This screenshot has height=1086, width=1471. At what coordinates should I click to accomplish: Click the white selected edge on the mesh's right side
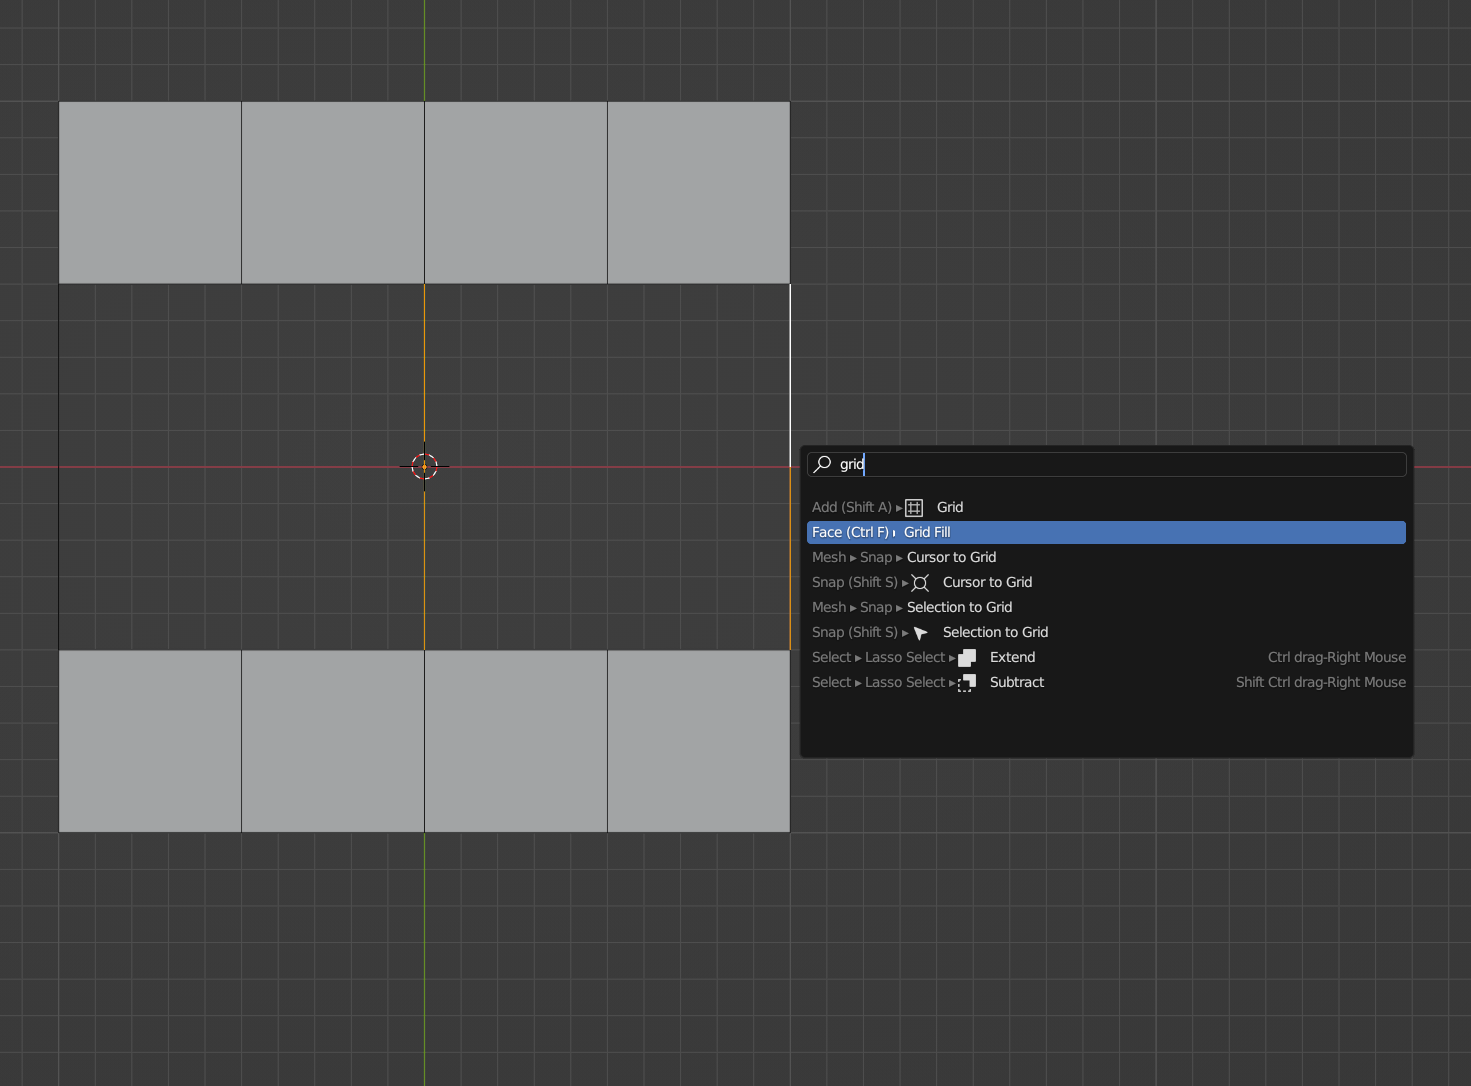pyautogui.click(x=790, y=376)
